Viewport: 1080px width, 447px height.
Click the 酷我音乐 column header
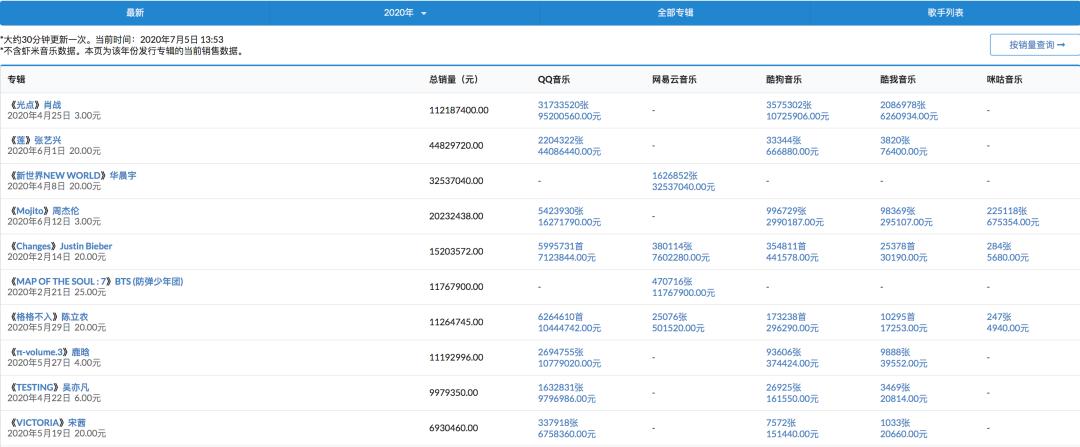pyautogui.click(x=898, y=79)
